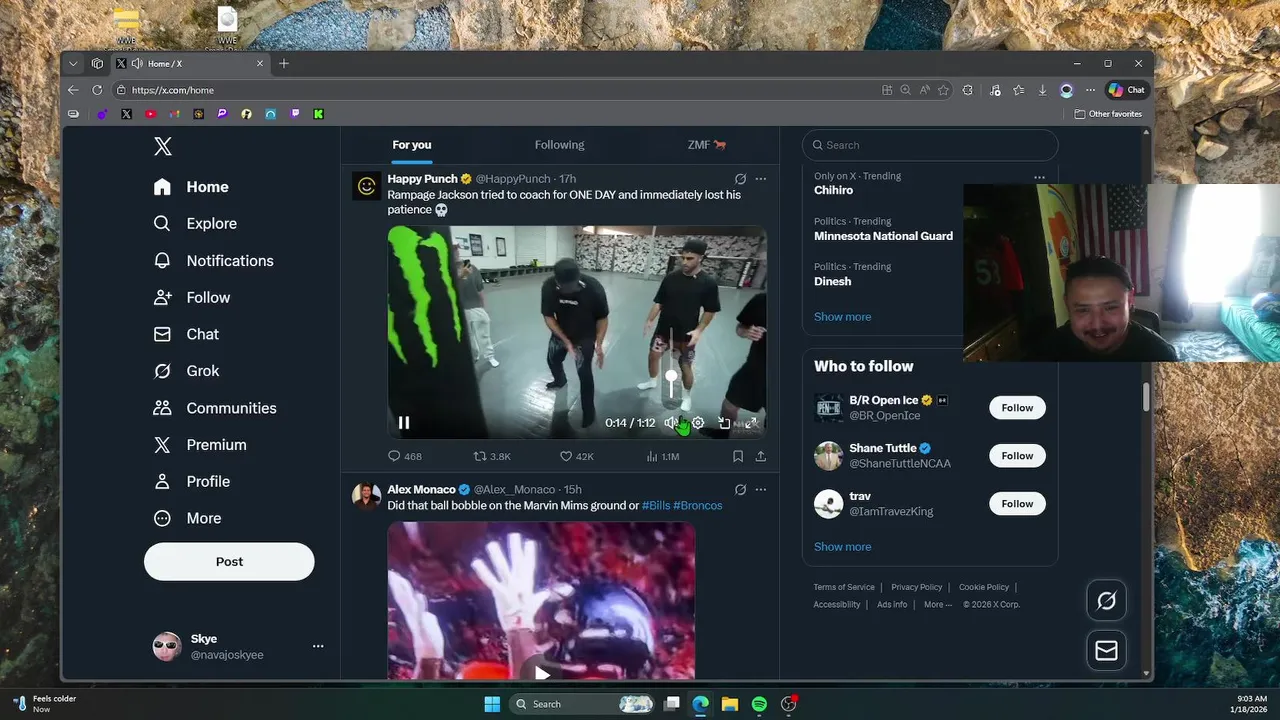
Task: Open the Explore page
Action: 195,224
